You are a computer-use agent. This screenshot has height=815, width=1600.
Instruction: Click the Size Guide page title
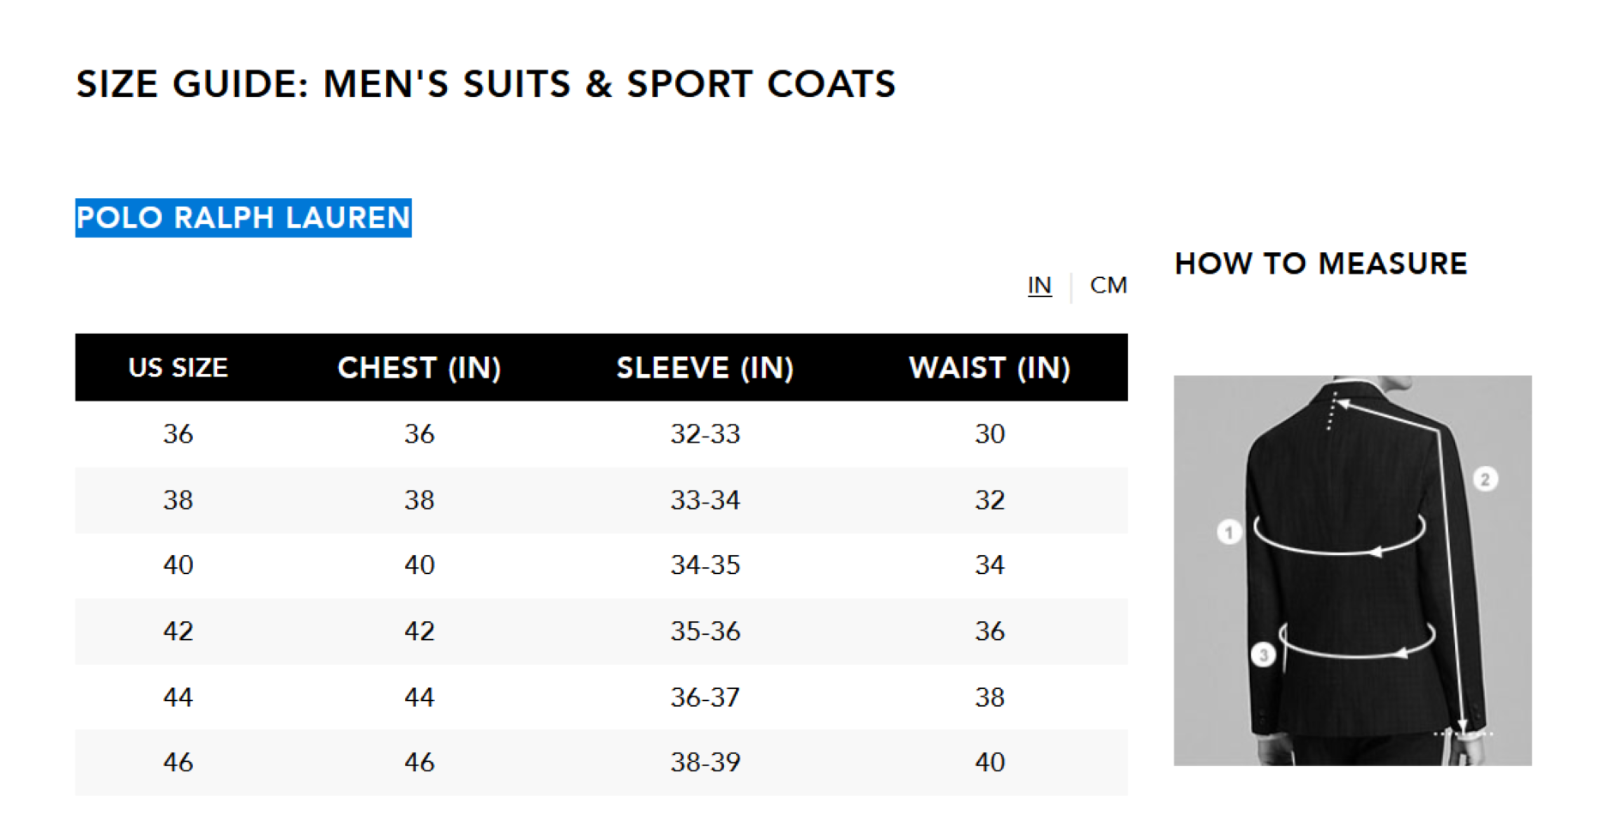click(x=486, y=84)
